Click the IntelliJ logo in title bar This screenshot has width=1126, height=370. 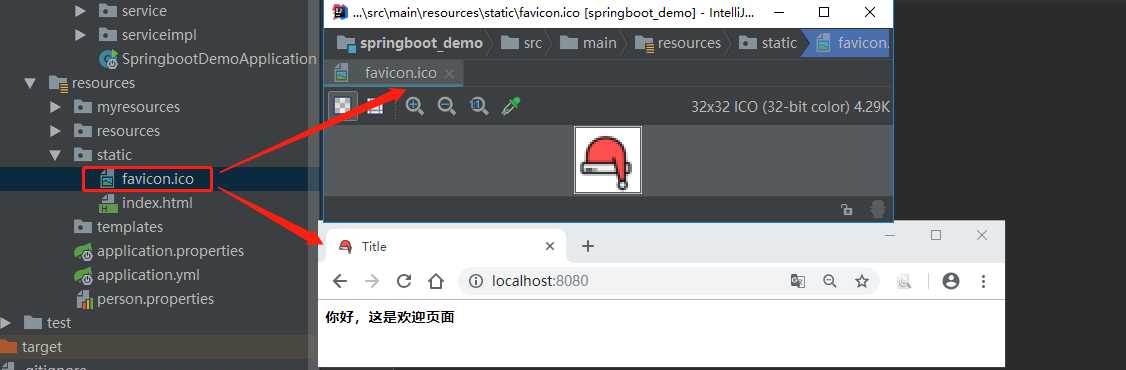341,12
